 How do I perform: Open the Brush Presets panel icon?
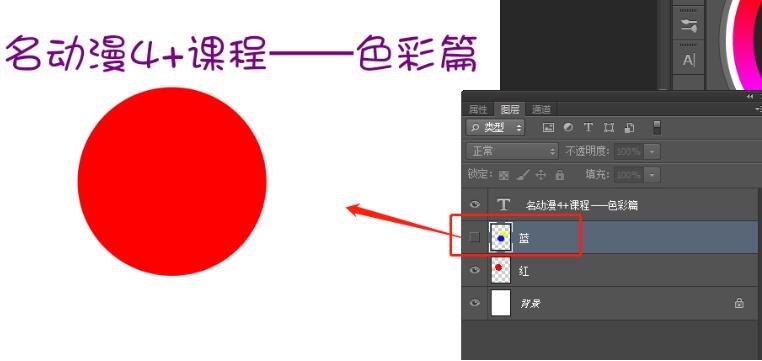pyautogui.click(x=689, y=26)
